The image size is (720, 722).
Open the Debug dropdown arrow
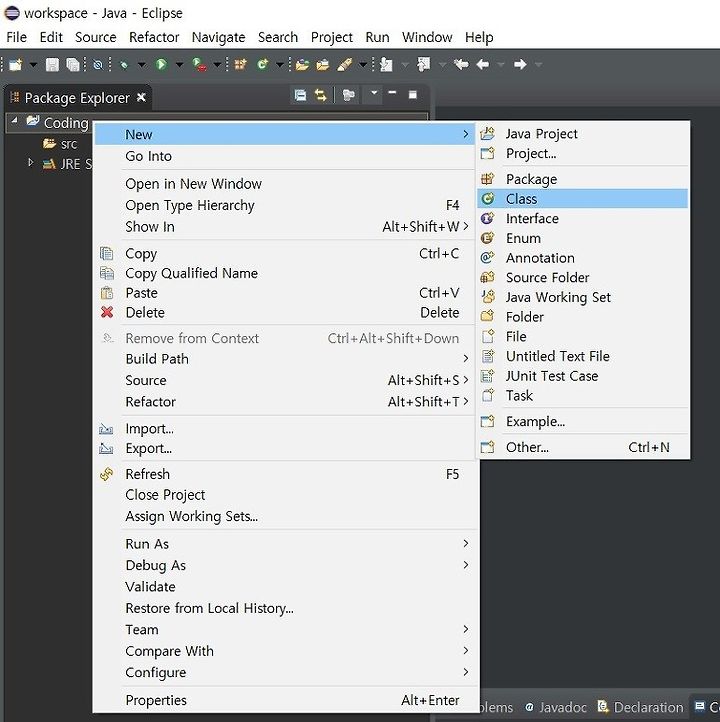tap(141, 64)
